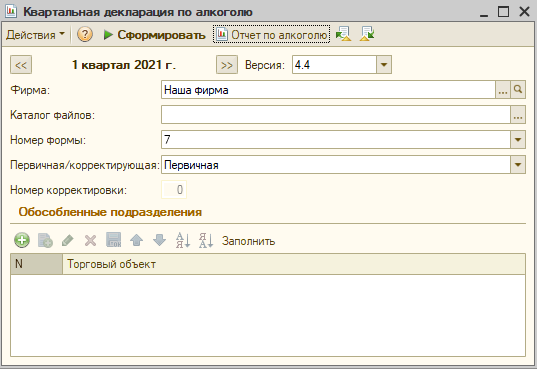Expand the Версия dropdown
537x369 pixels.
(x=384, y=64)
